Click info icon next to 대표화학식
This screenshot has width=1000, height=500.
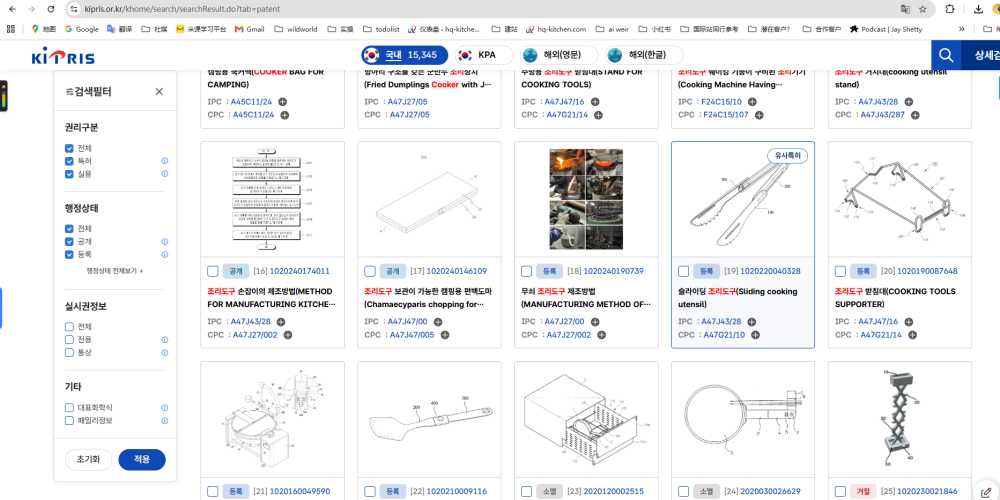165,408
